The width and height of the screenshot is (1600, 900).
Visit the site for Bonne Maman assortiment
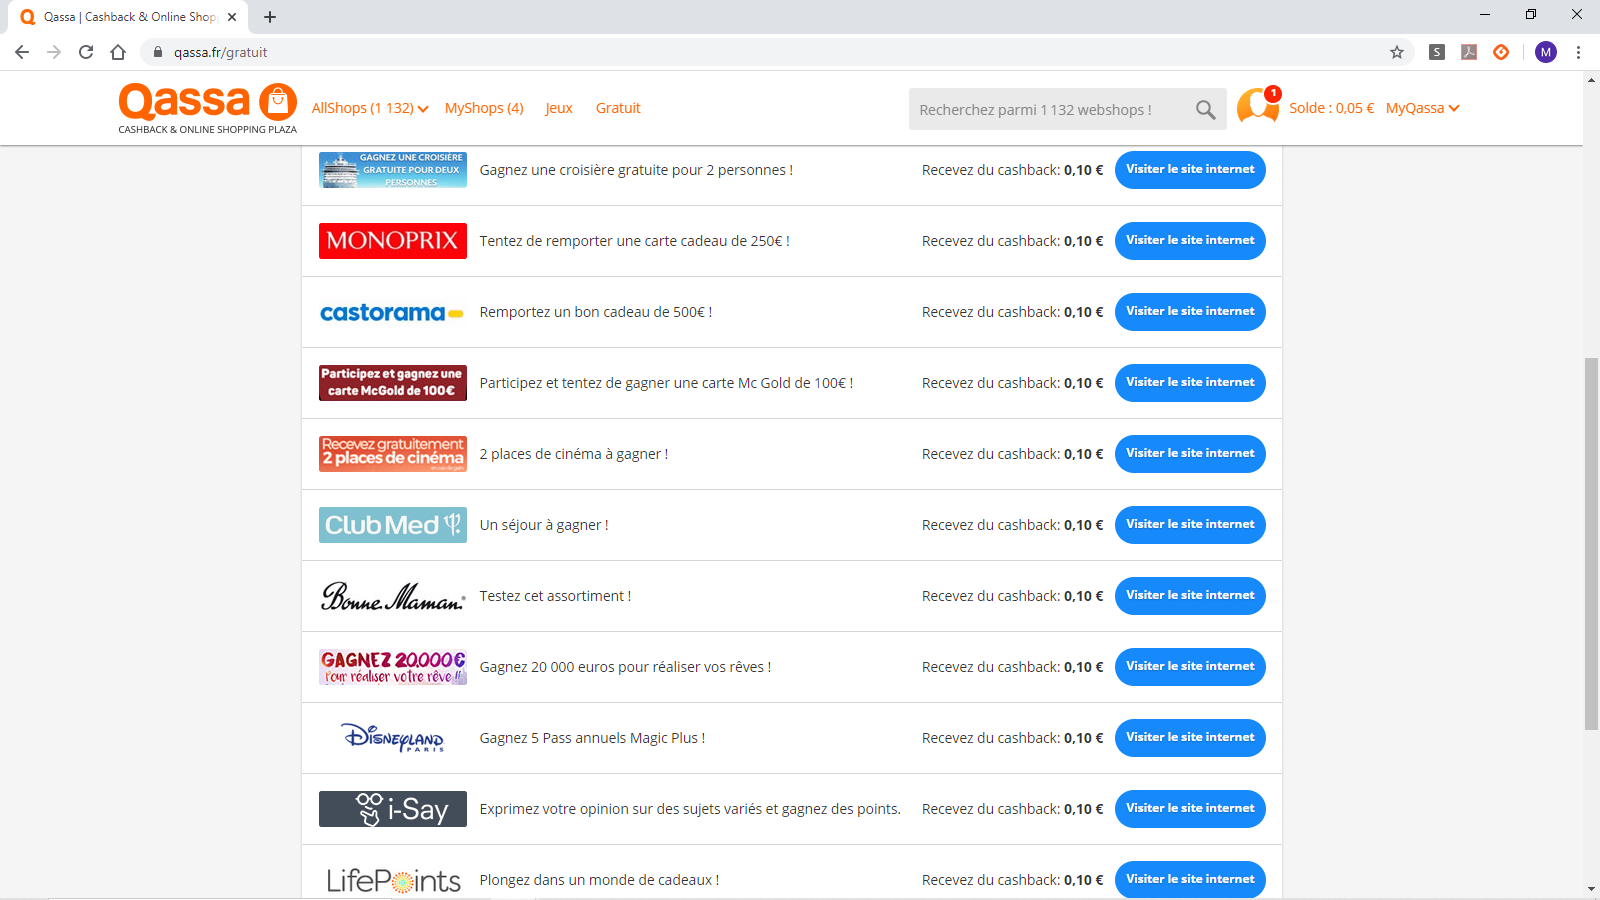click(1190, 596)
